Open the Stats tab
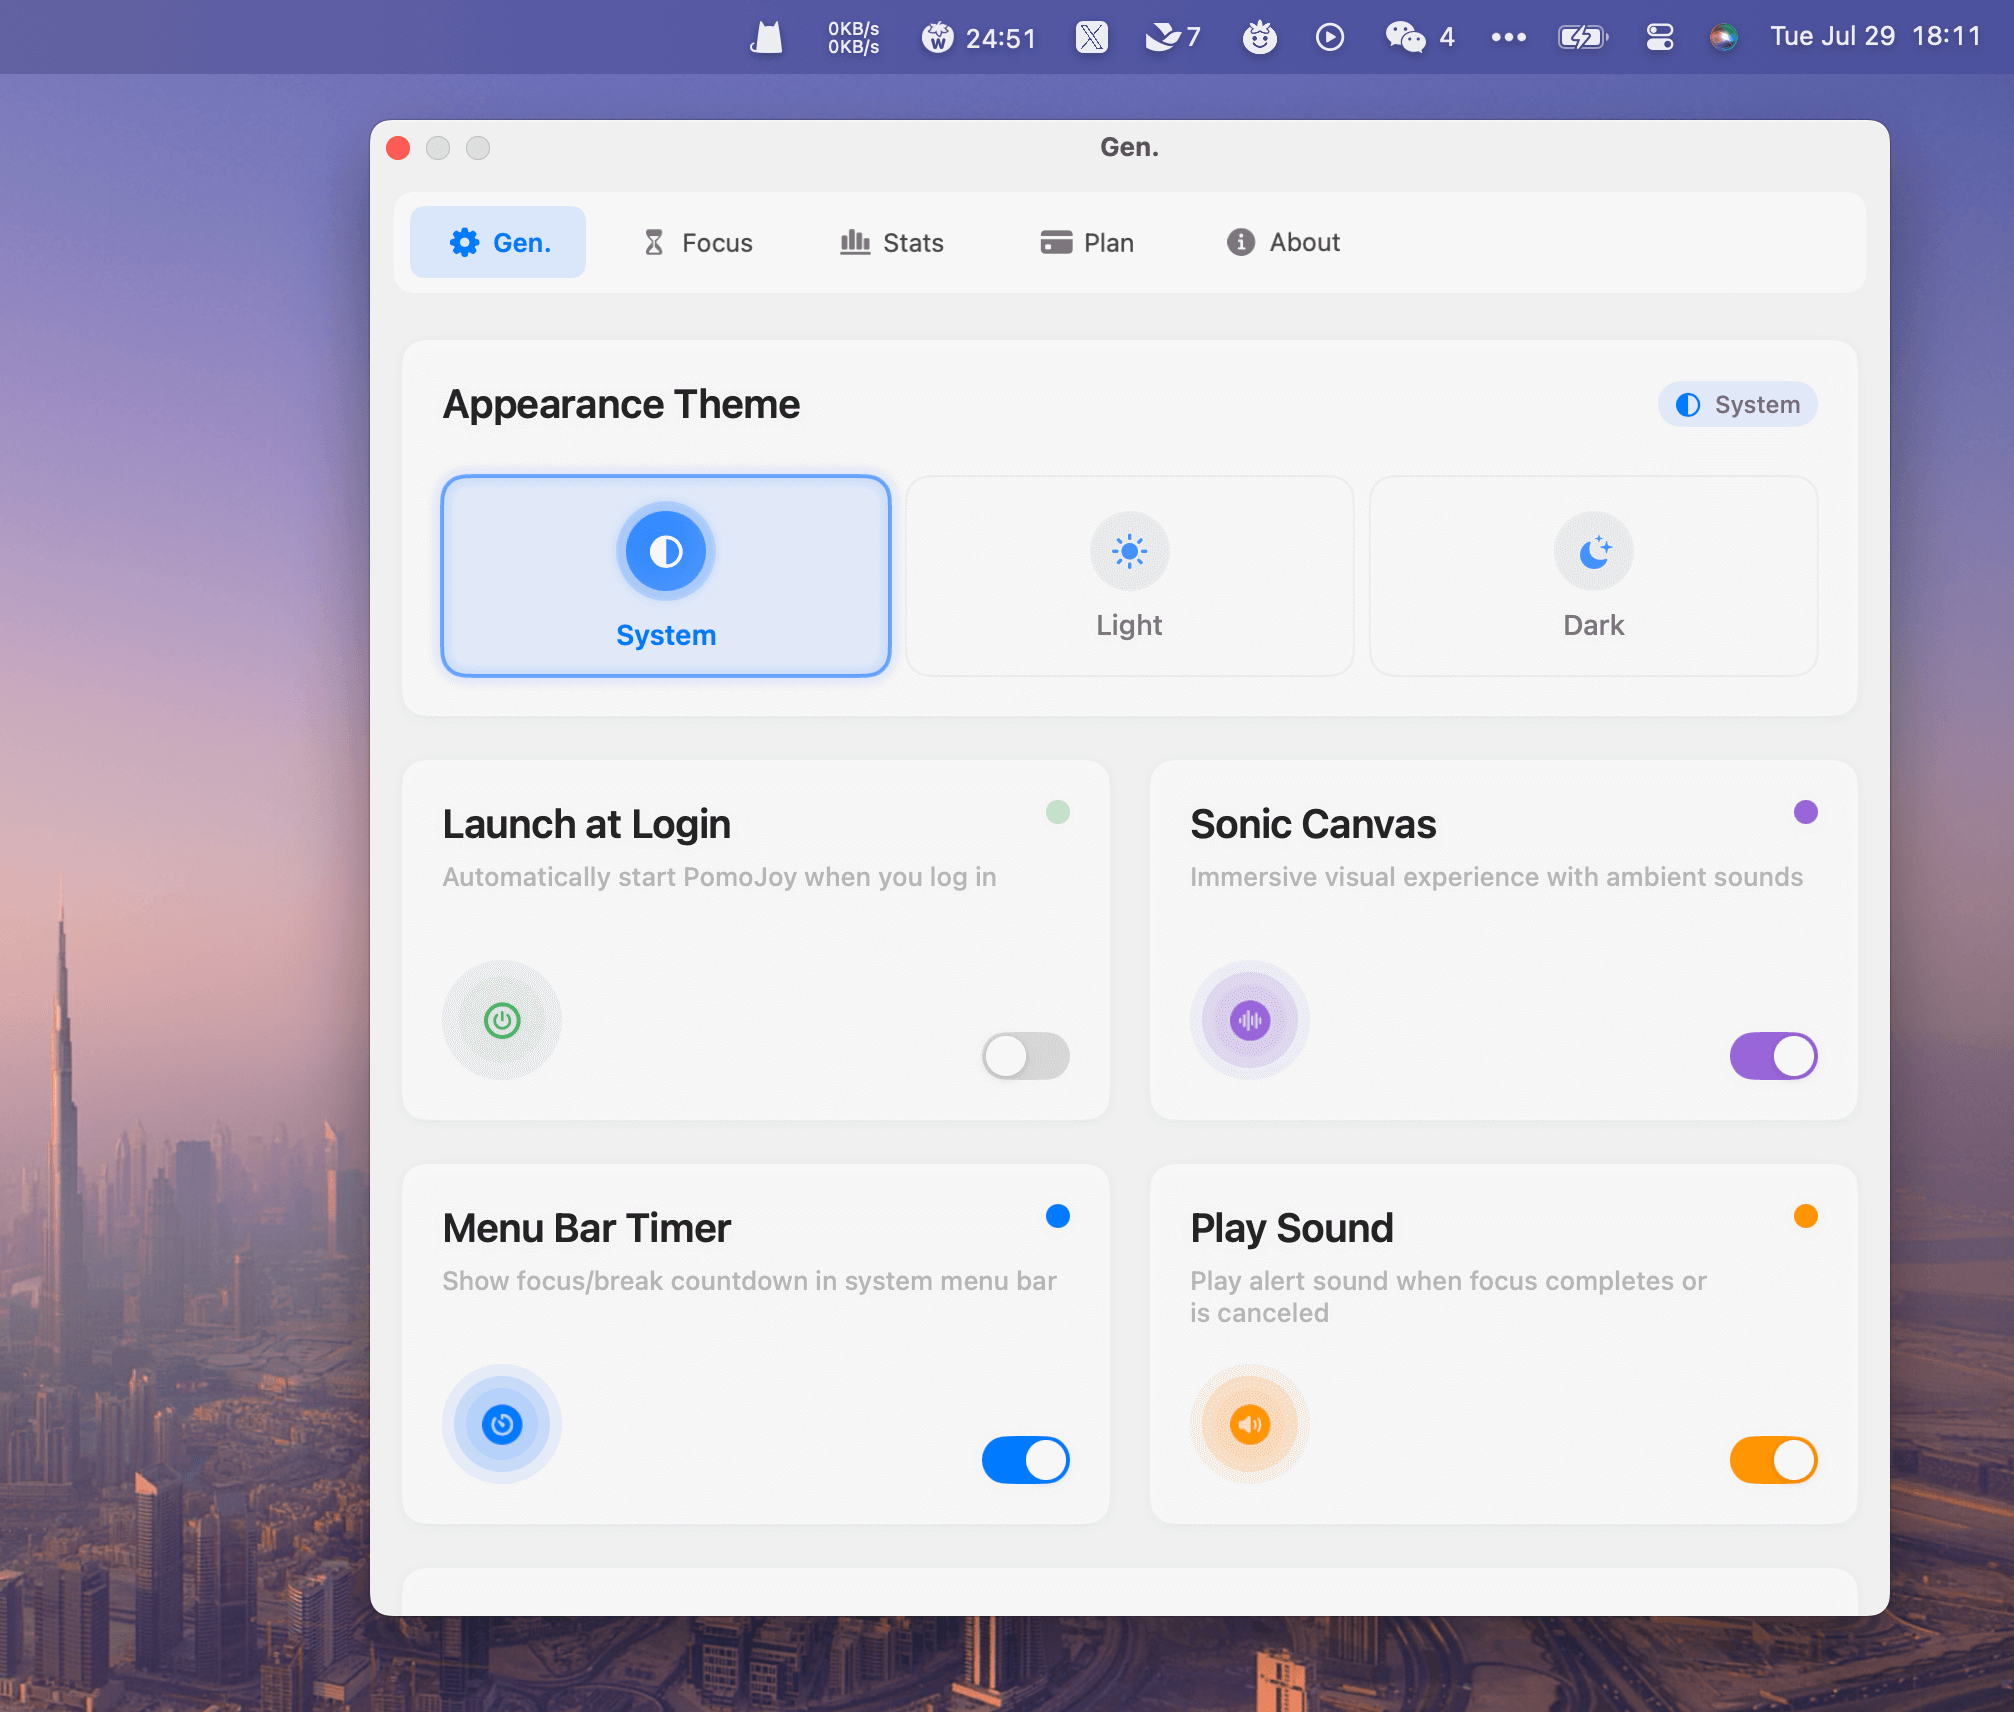2014x1712 pixels. click(x=892, y=242)
